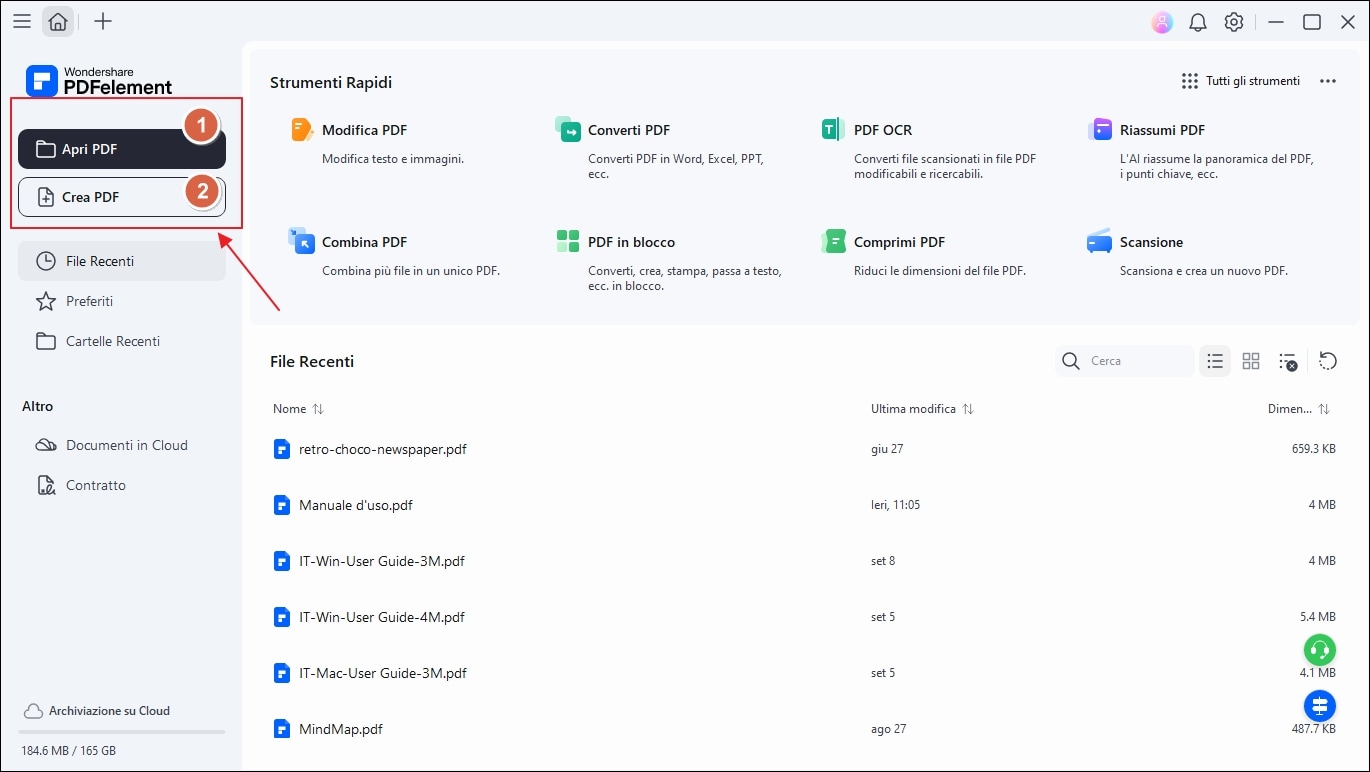Go to the Home tab icon
The height and width of the screenshot is (772, 1370).
(x=58, y=21)
